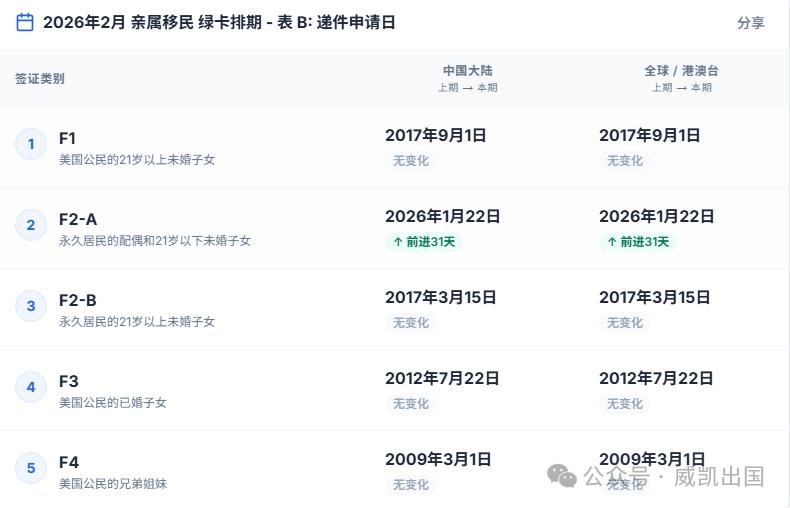
Task: Click the calendar icon beside the title
Action: click(25, 22)
